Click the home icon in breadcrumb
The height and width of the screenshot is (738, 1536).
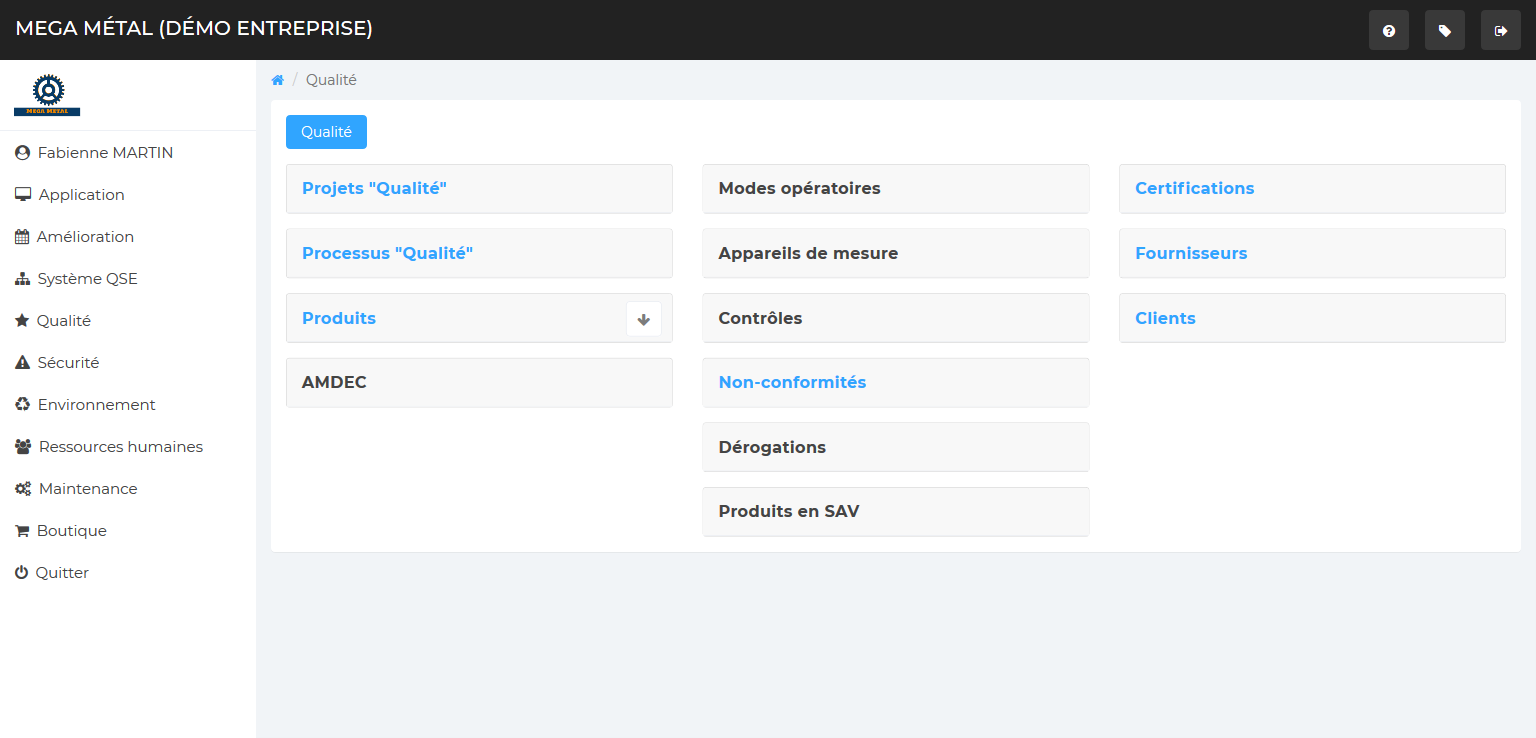tap(278, 80)
